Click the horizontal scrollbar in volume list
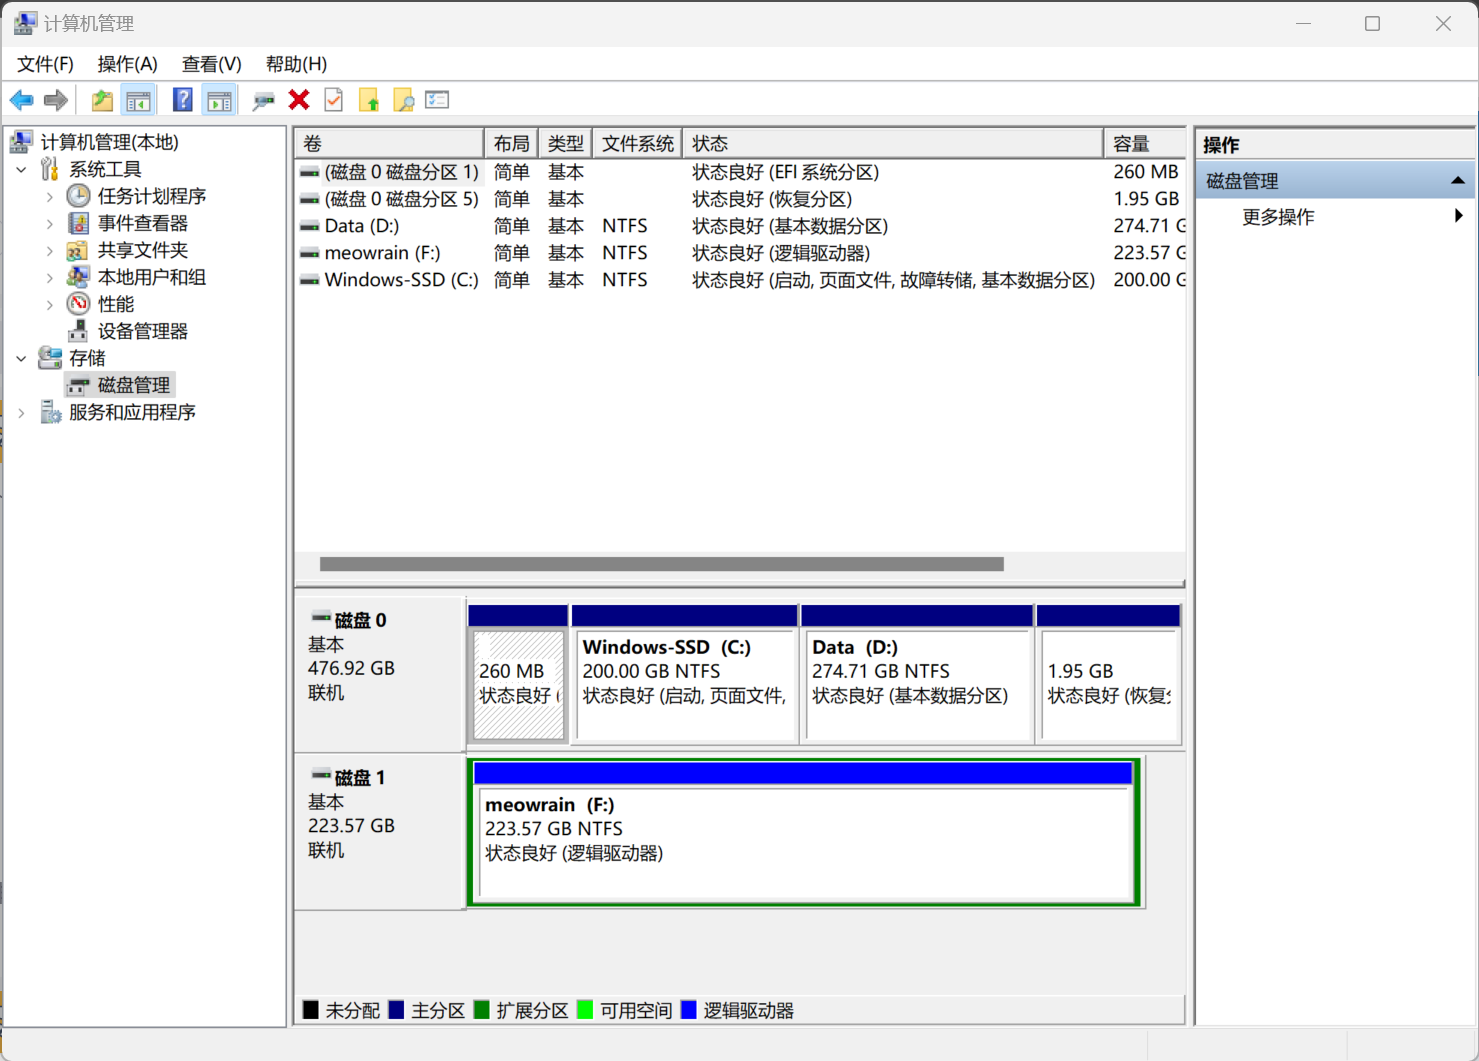The image size is (1479, 1061). click(x=661, y=564)
